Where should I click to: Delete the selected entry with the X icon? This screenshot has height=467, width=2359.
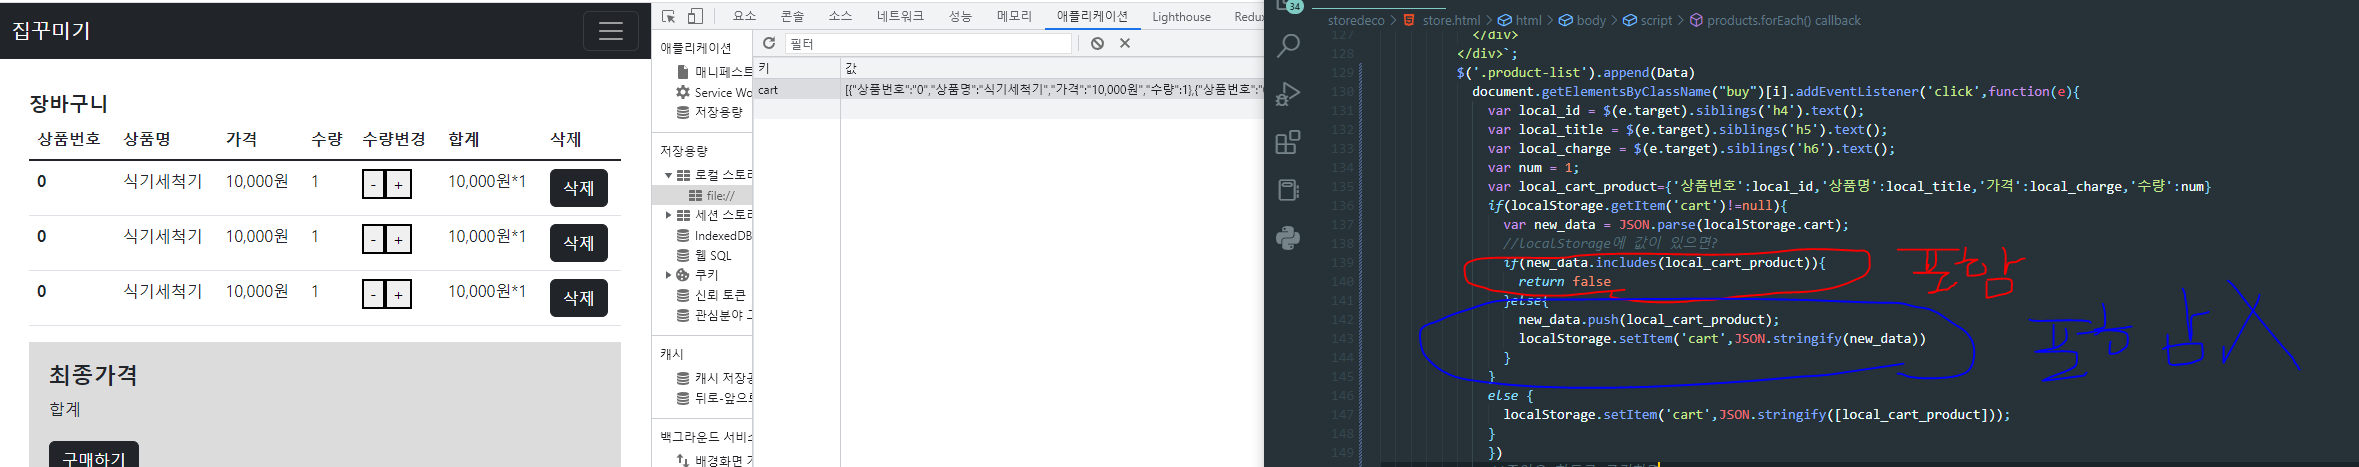pyautogui.click(x=1125, y=43)
